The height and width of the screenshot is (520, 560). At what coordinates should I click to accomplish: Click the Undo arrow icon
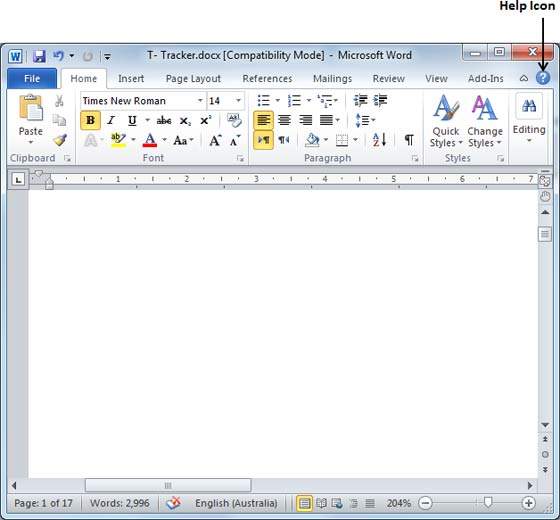[x=58, y=56]
